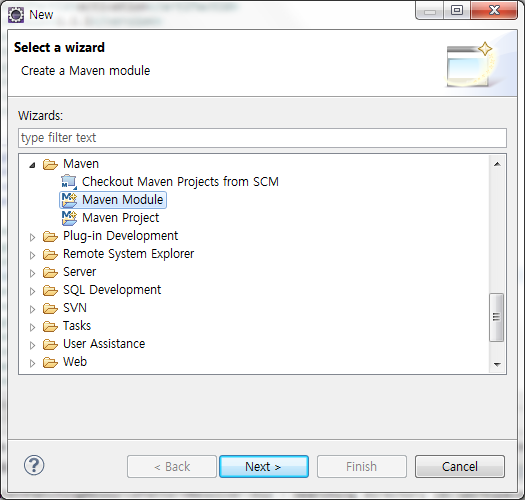The image size is (525, 500).
Task: Click the Eclipse icon in title bar
Action: (x=16, y=15)
